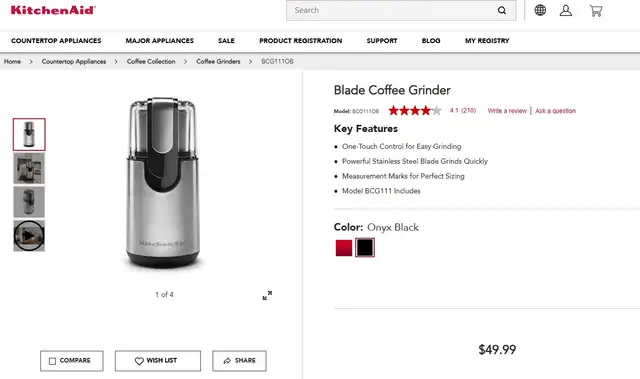View the shopping cart
The width and height of the screenshot is (640, 379).
tap(596, 11)
